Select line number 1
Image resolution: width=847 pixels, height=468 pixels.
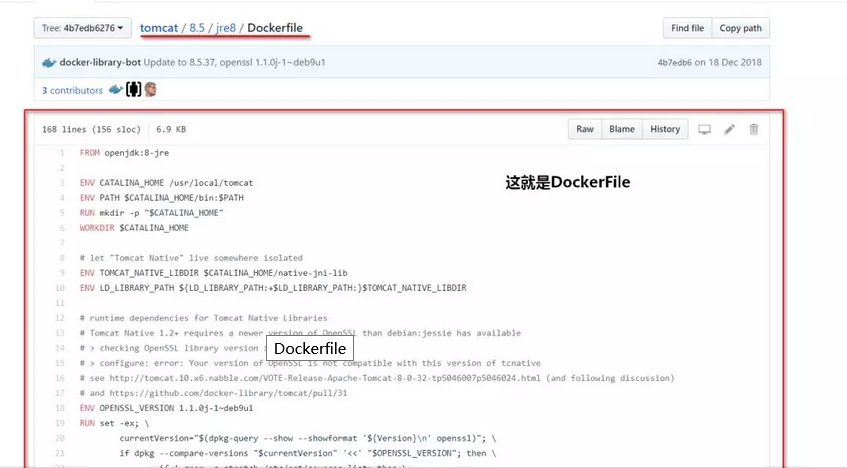click(x=62, y=153)
